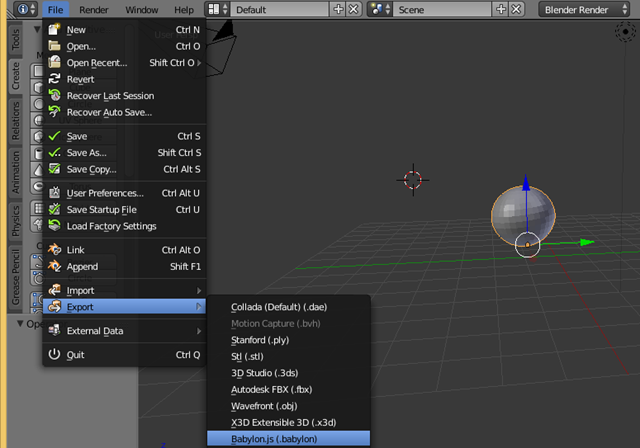Export as Stanford (.ply)
Screen dimensions: 640x448
[289, 340]
